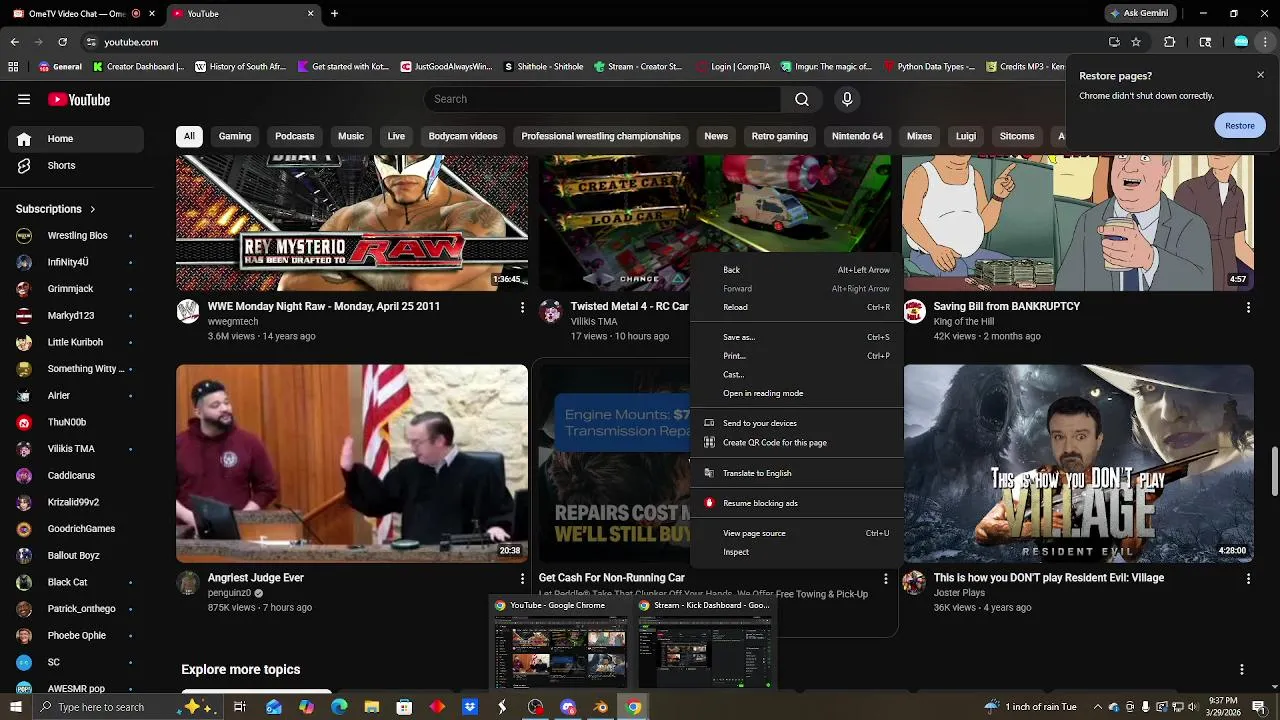1280x720 pixels.
Task: Open Chrome extensions puzzle icon
Action: coord(1169,42)
